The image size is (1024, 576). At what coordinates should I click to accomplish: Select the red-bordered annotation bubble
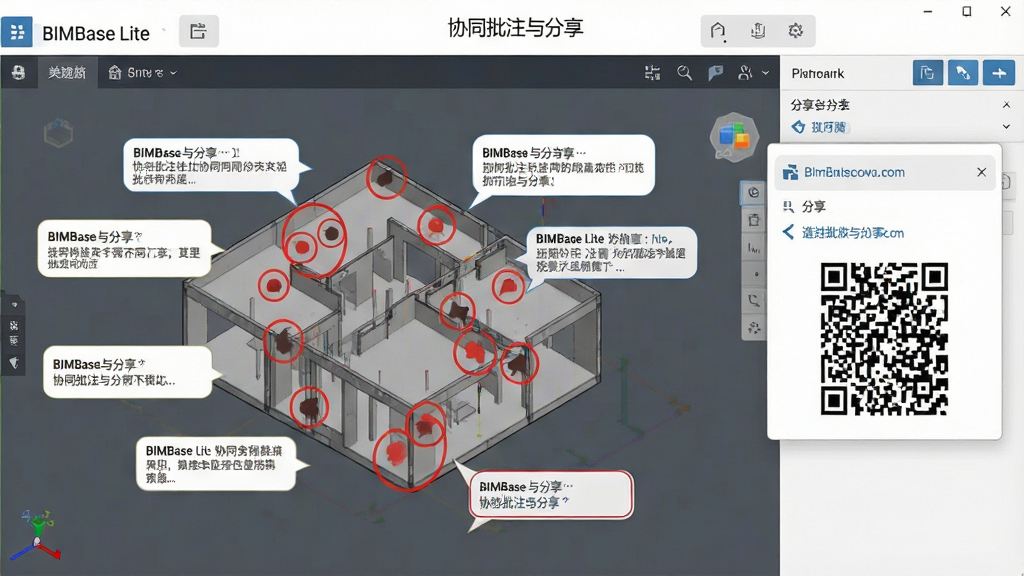pos(551,494)
